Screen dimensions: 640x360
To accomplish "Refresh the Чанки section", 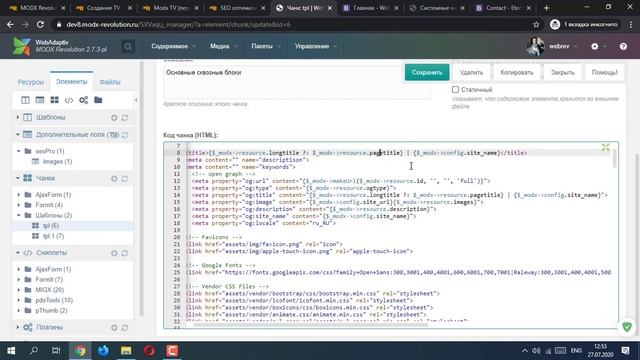I will coord(125,178).
